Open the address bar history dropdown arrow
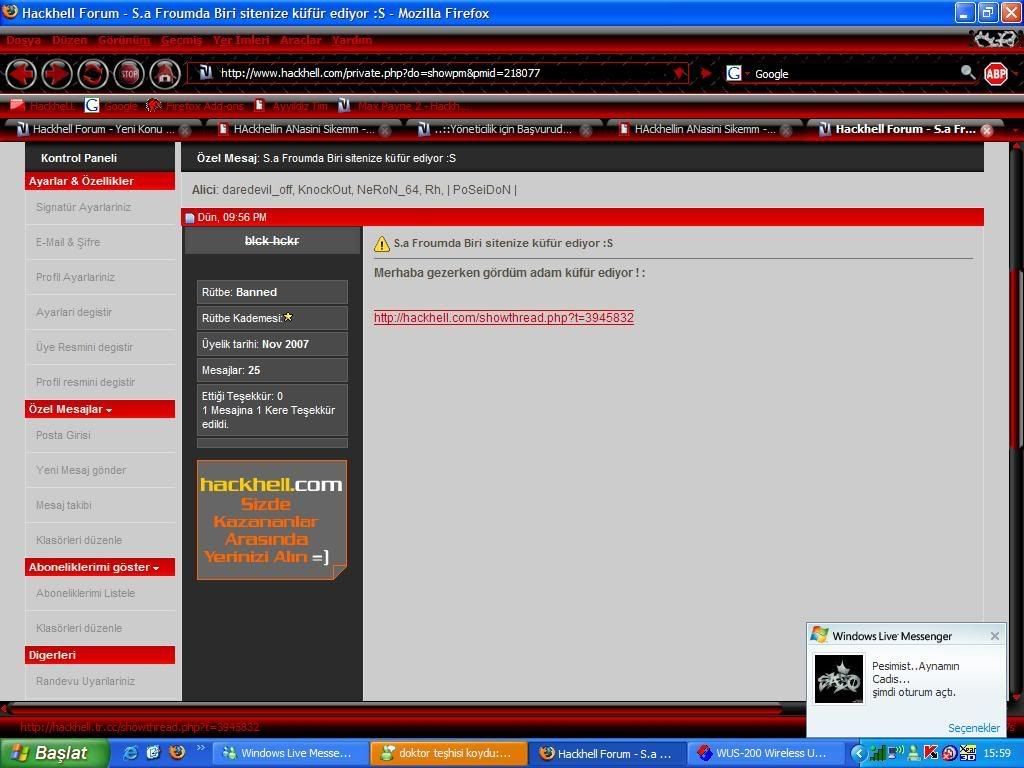 [x=679, y=73]
